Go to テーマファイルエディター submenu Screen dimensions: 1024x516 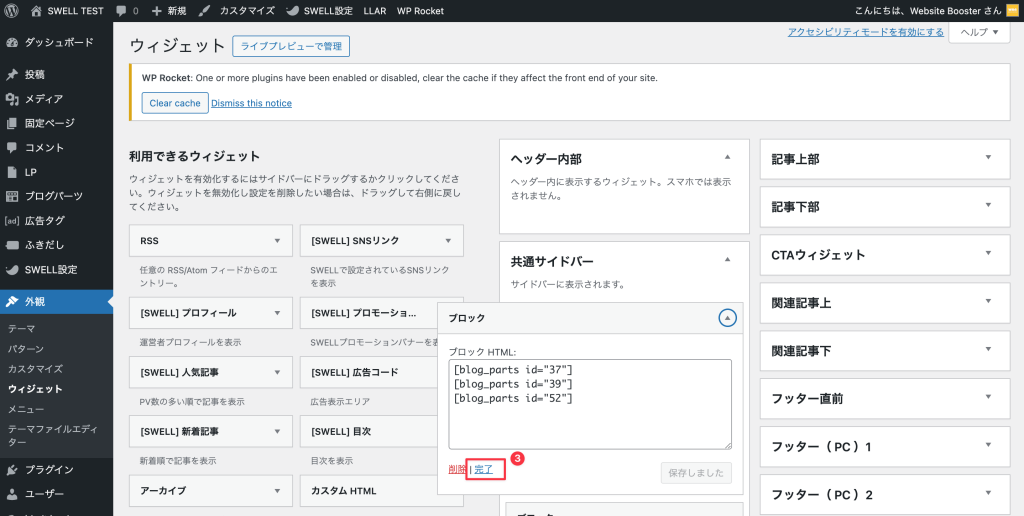point(54,436)
